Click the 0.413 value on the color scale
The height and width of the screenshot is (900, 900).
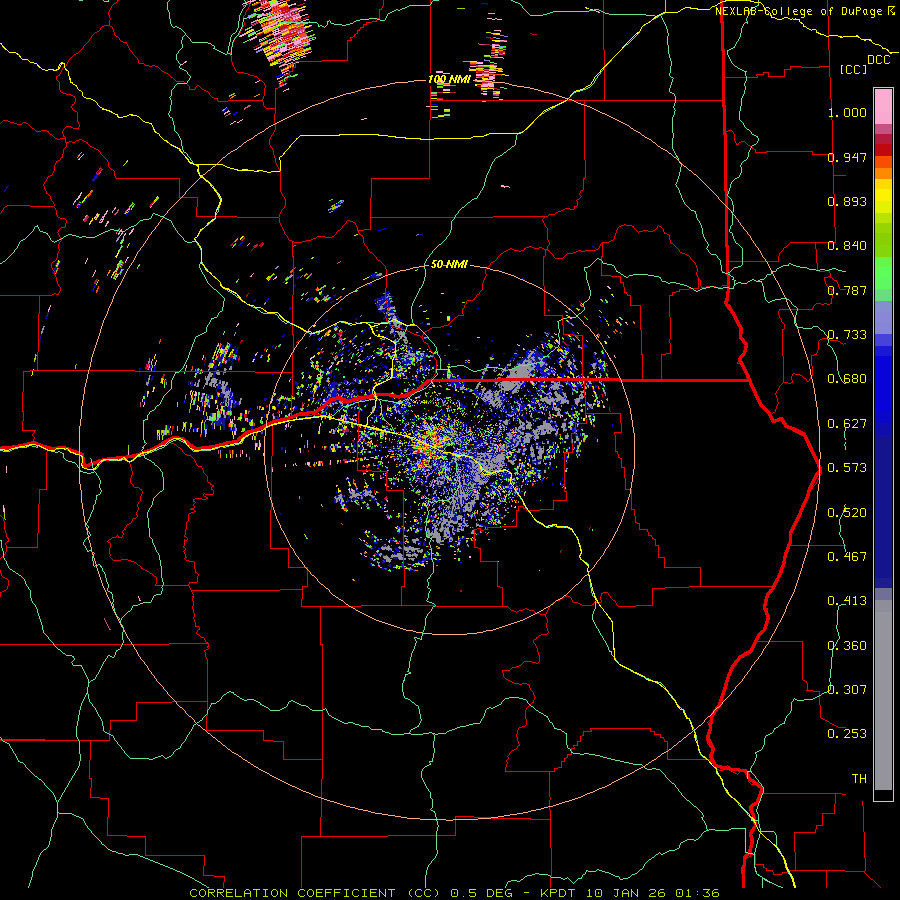coord(847,601)
